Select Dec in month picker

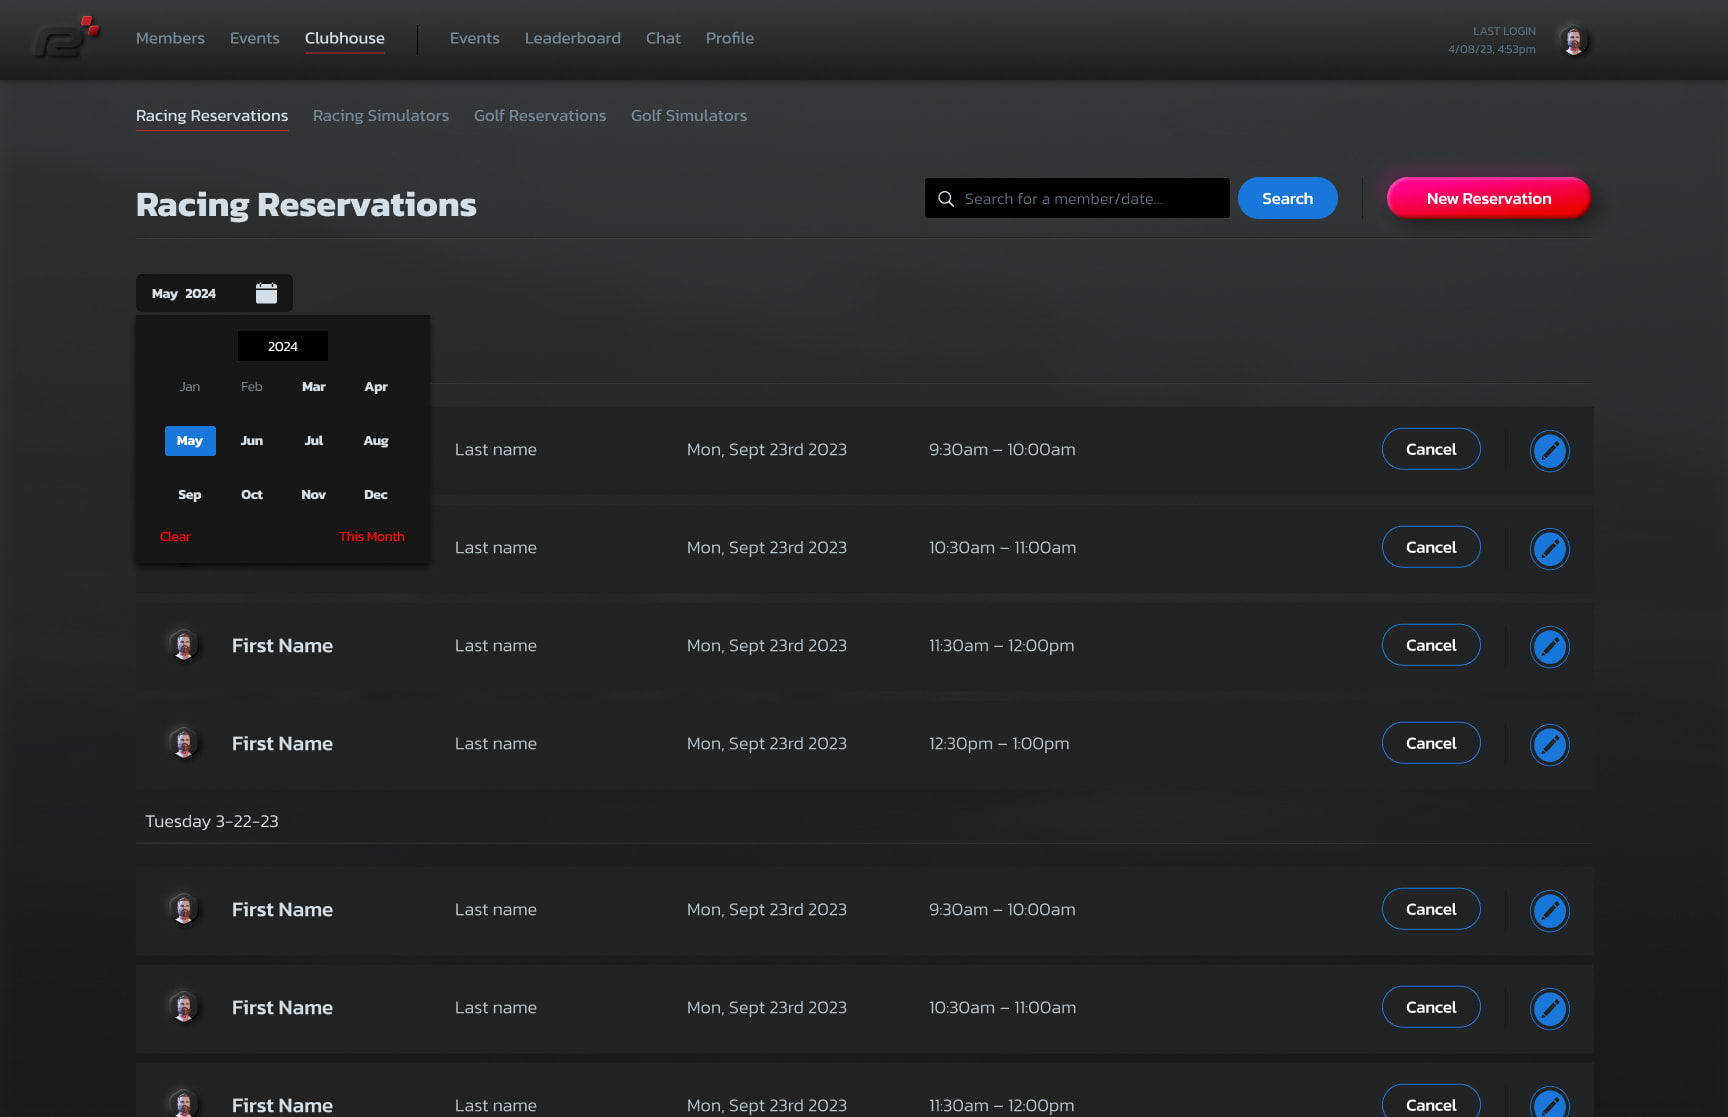376,495
